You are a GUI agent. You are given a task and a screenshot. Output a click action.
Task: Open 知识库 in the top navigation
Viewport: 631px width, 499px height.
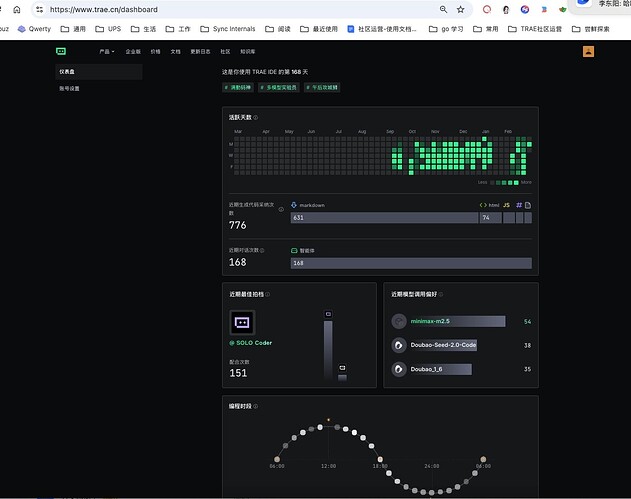(247, 52)
